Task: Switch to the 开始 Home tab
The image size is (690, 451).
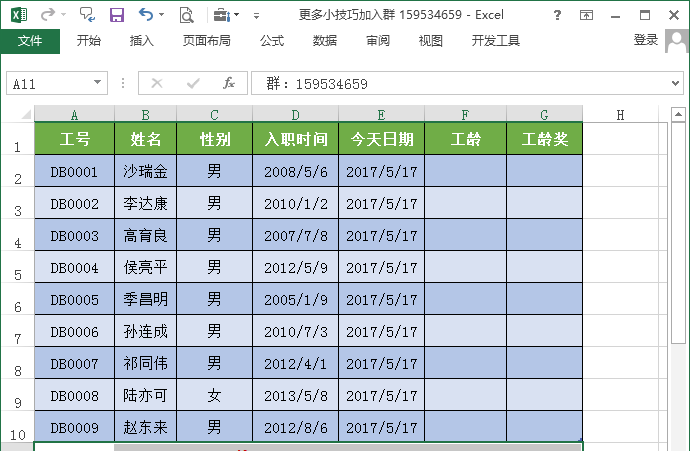Action: (x=88, y=41)
